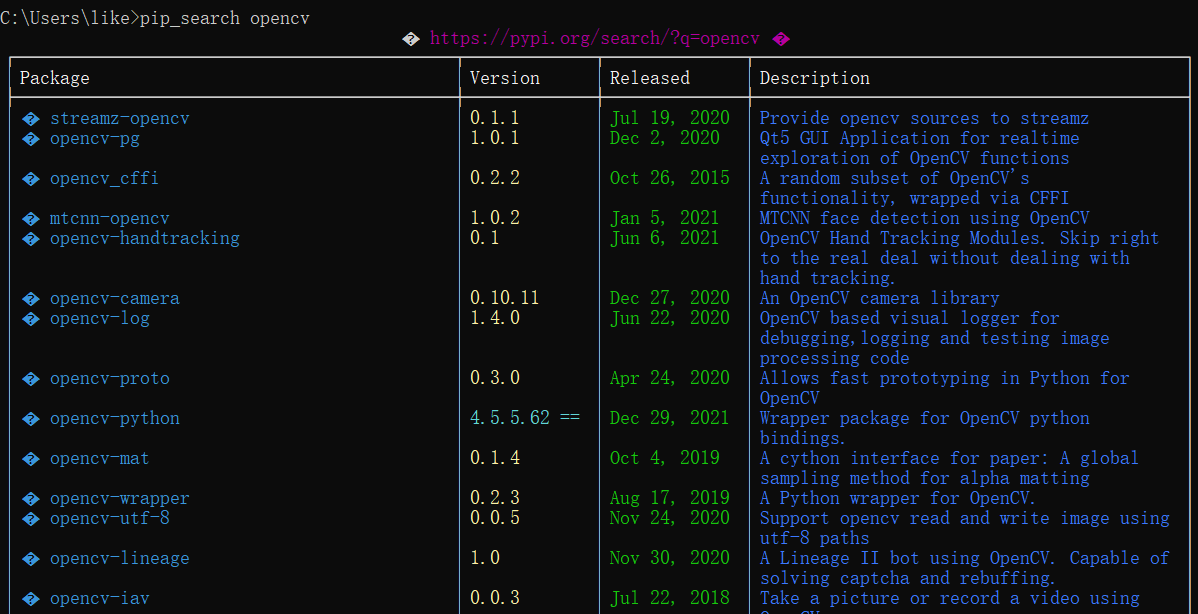The width and height of the screenshot is (1198, 614).
Task: Click the icon next to opencv-handtracking
Action: (31, 238)
